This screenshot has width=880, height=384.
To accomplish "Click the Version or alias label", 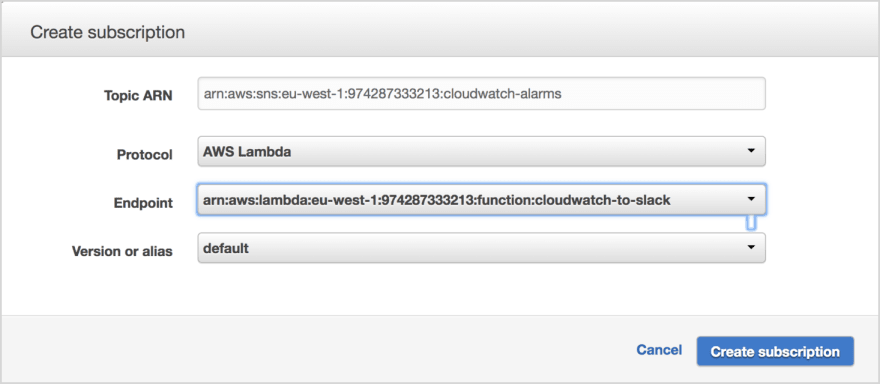I will pos(122,251).
